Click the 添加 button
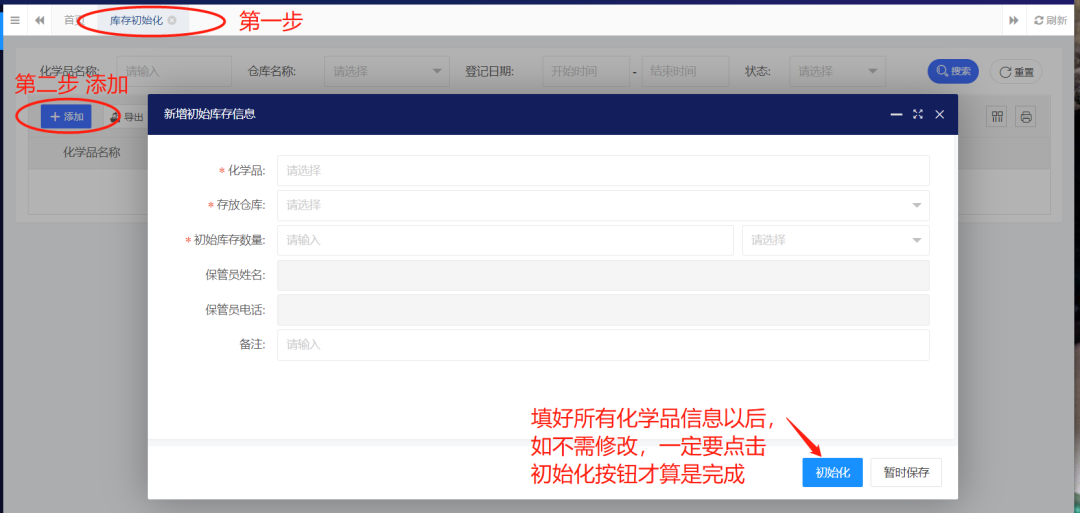Image resolution: width=1080 pixels, height=513 pixels. tap(66, 117)
